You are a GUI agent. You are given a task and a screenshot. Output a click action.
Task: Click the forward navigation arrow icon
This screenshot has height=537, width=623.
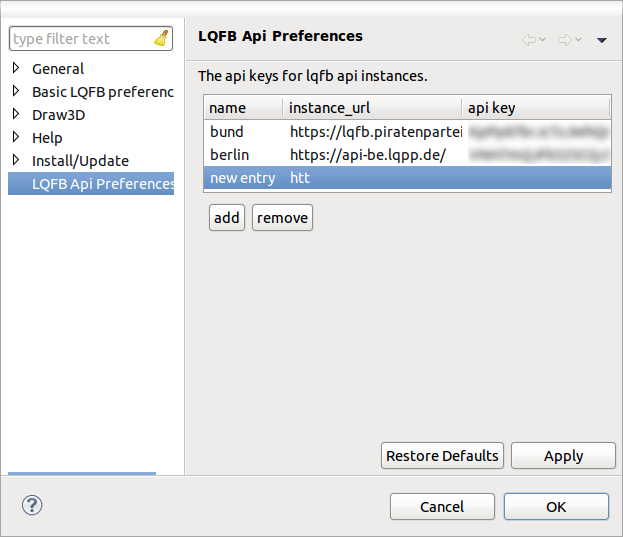(564, 40)
